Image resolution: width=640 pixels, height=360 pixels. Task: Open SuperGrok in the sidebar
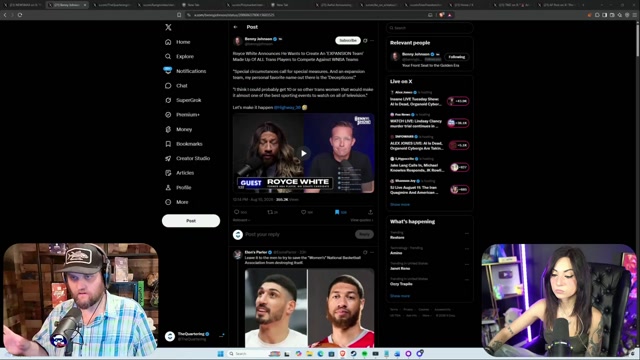pyautogui.click(x=183, y=100)
